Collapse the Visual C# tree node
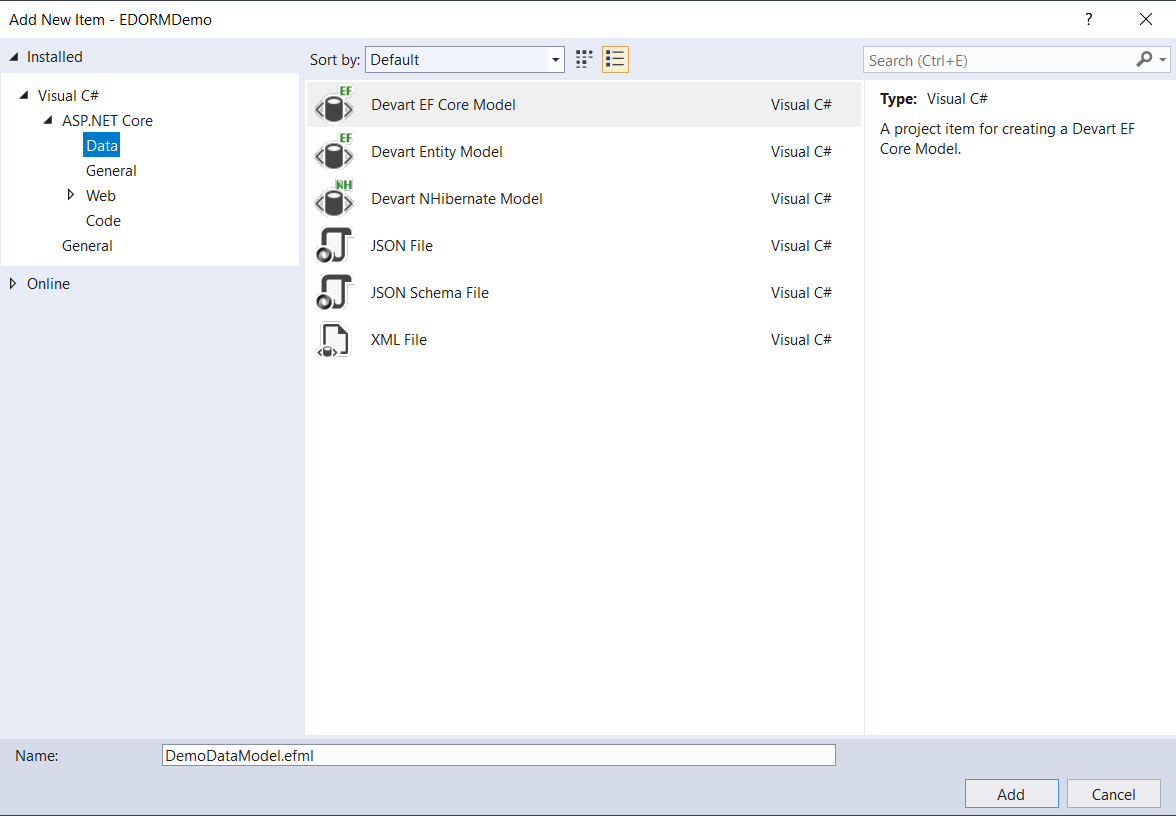The image size is (1176, 816). 24,95
